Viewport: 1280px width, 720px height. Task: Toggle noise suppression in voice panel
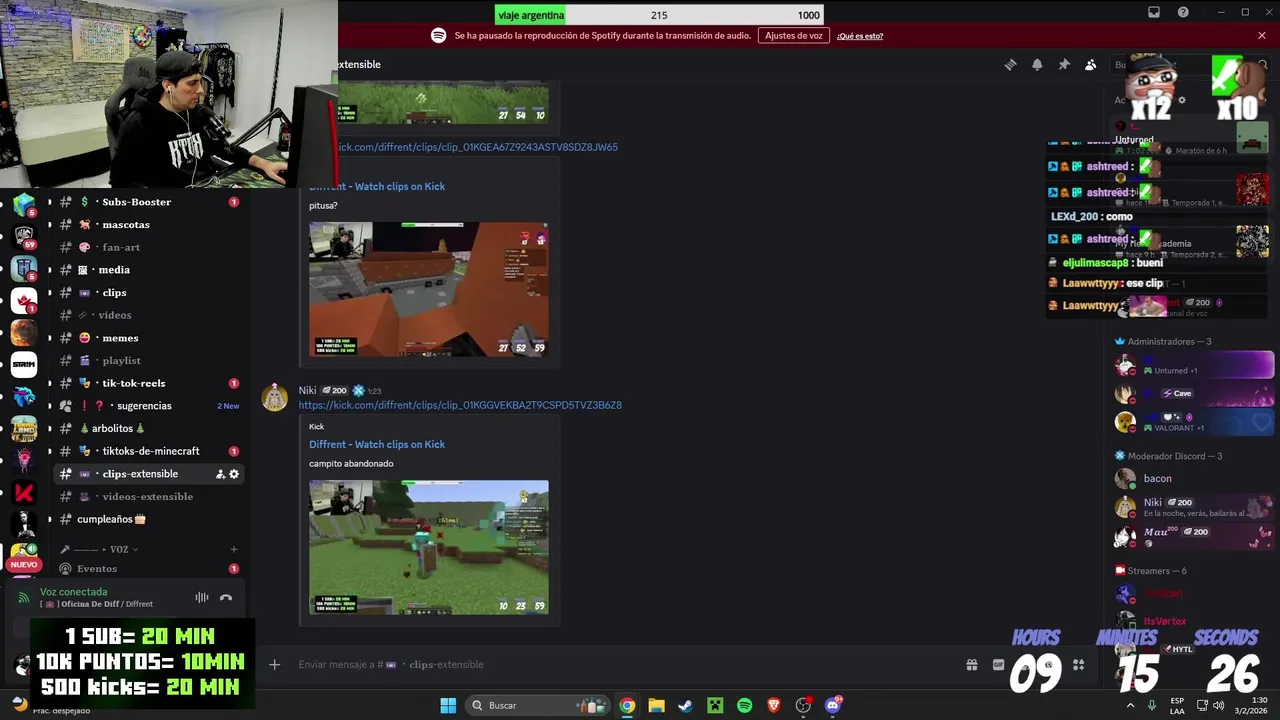point(202,598)
